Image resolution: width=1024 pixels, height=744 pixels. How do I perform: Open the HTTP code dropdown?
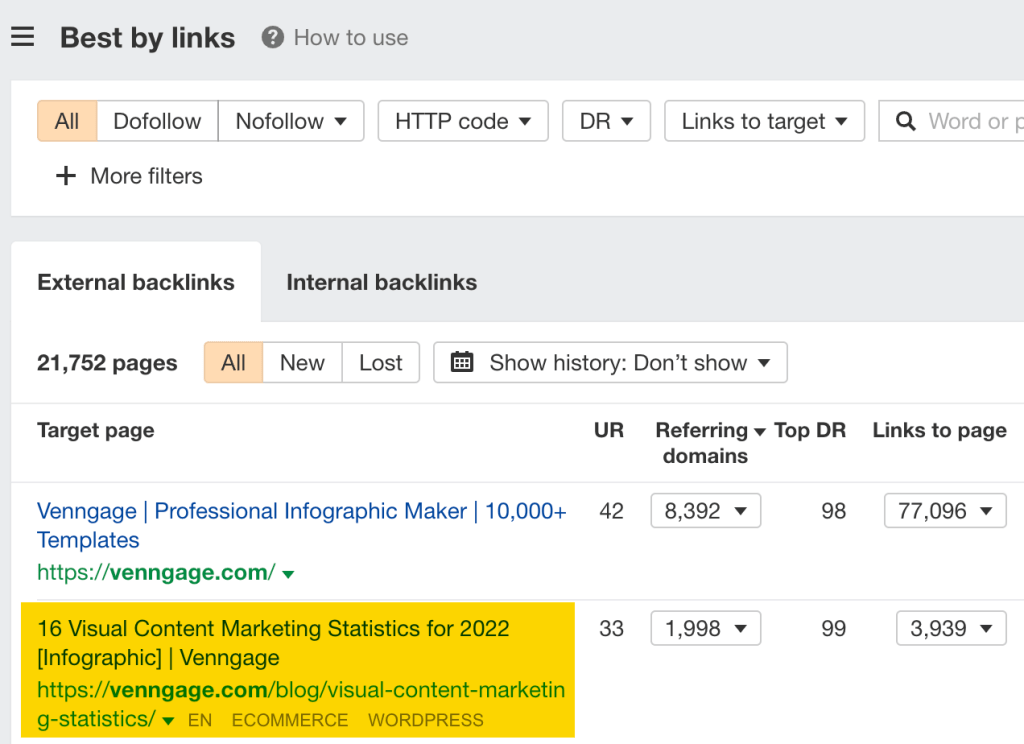click(462, 121)
